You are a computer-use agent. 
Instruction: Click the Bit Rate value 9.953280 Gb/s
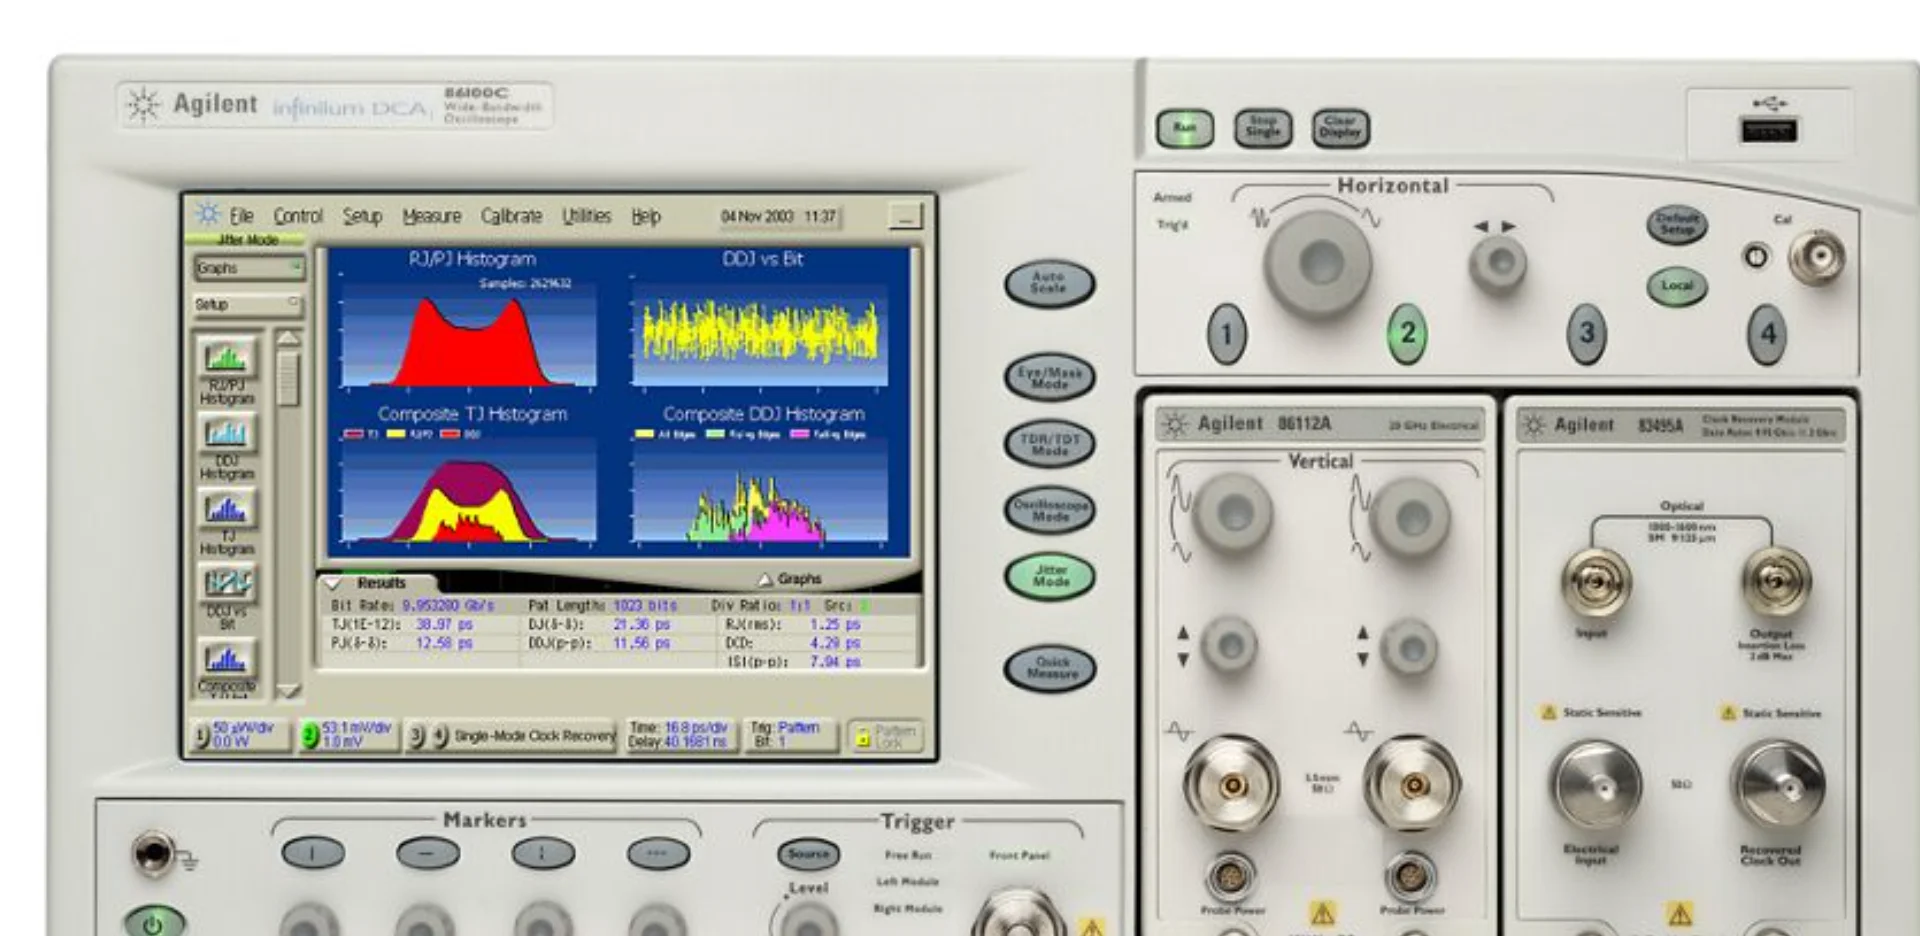[448, 606]
